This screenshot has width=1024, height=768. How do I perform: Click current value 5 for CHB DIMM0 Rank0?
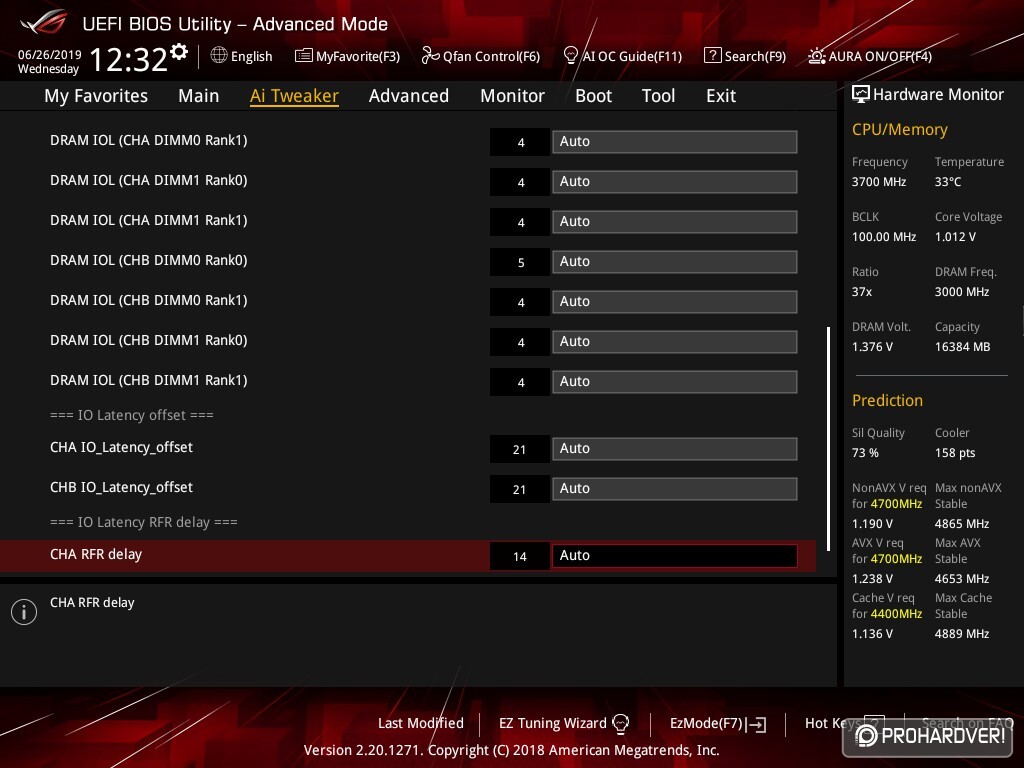[x=520, y=263]
